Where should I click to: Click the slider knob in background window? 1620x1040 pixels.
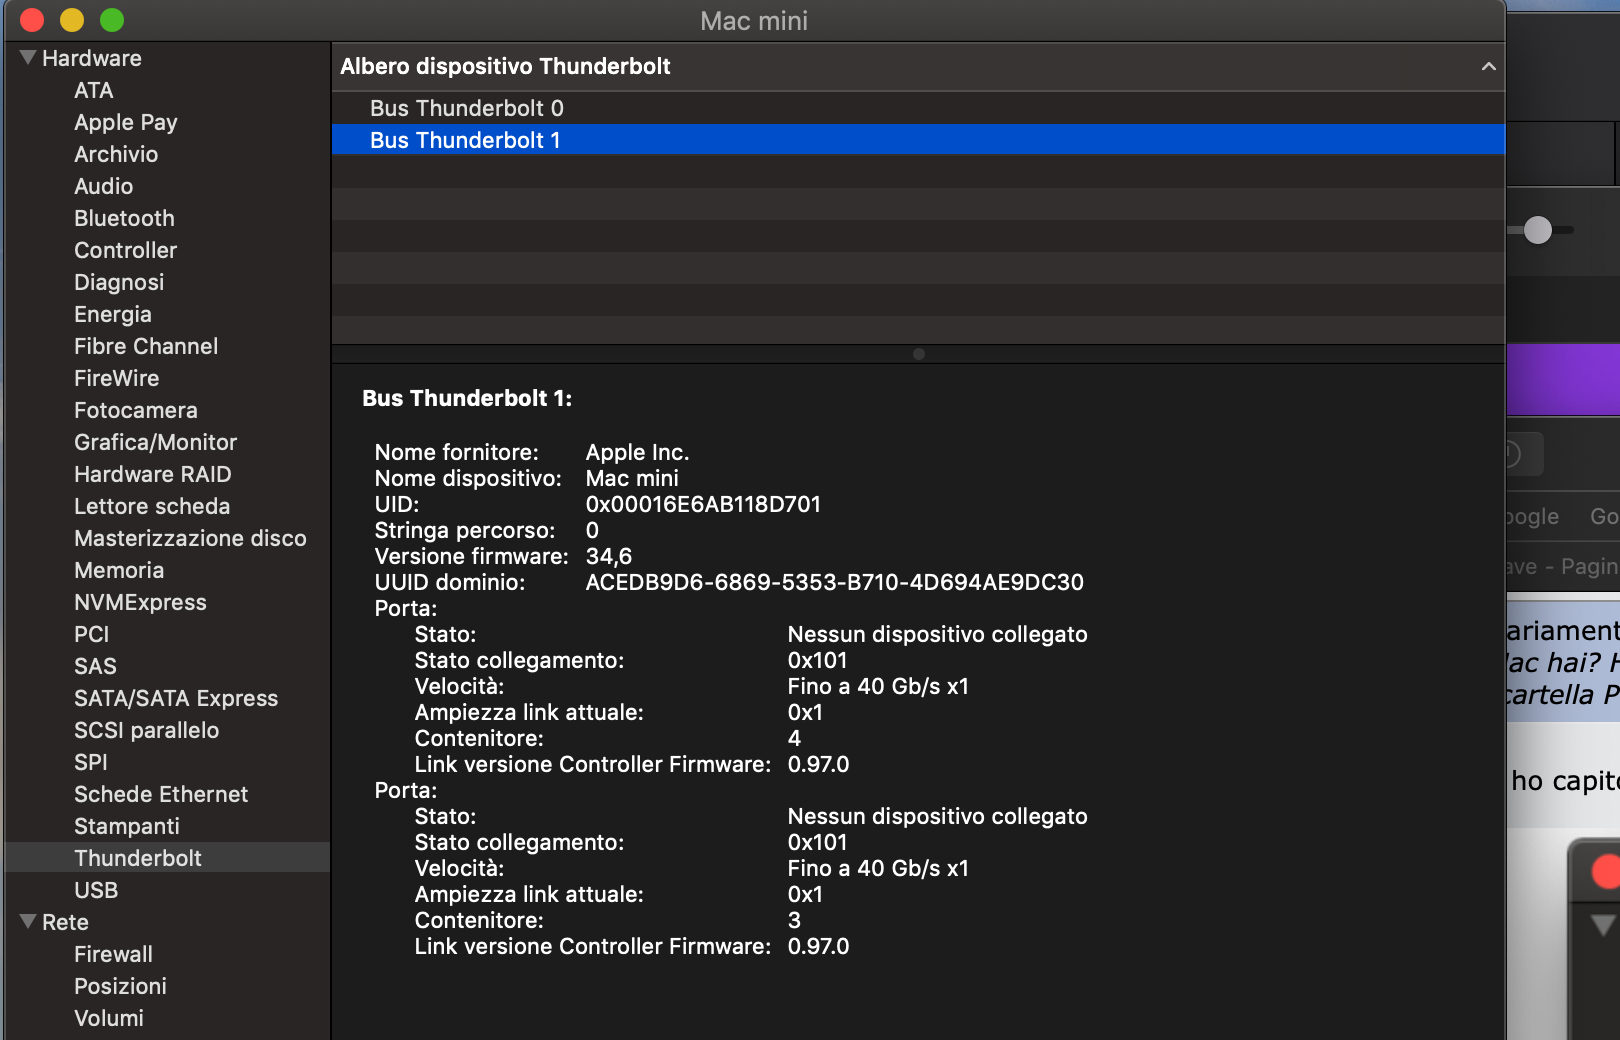1538,230
